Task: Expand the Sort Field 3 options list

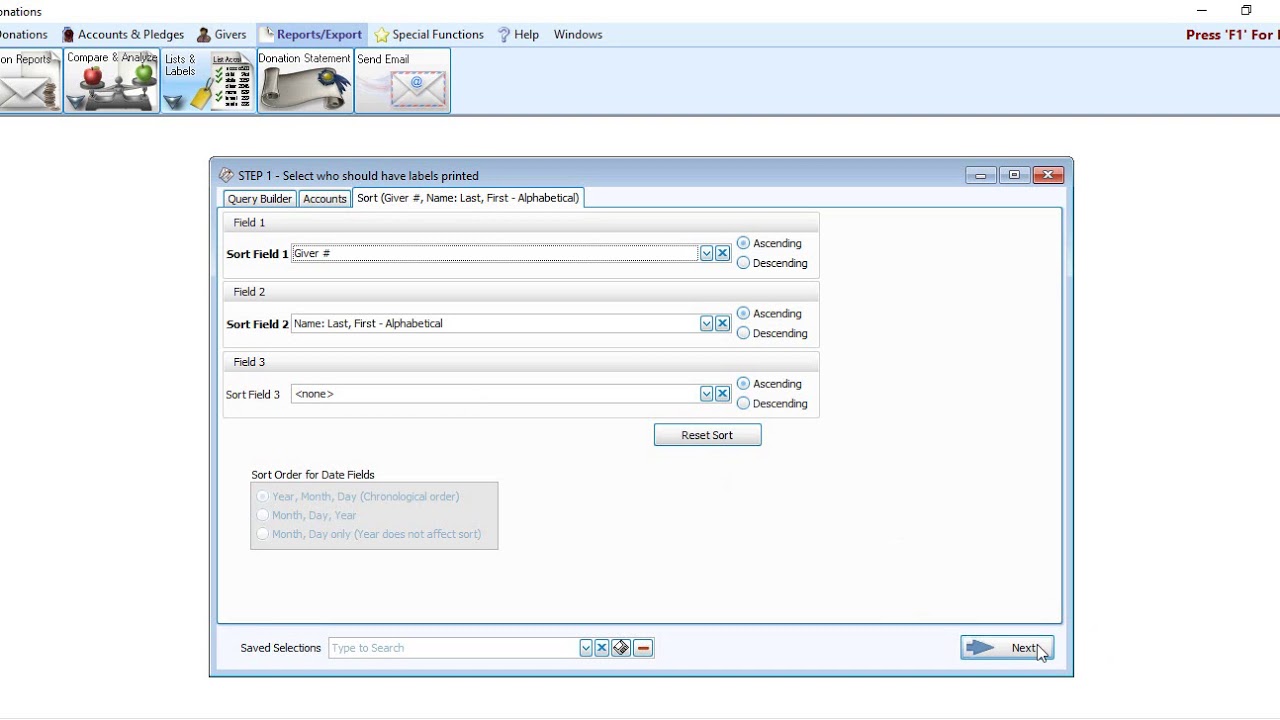Action: (x=706, y=393)
